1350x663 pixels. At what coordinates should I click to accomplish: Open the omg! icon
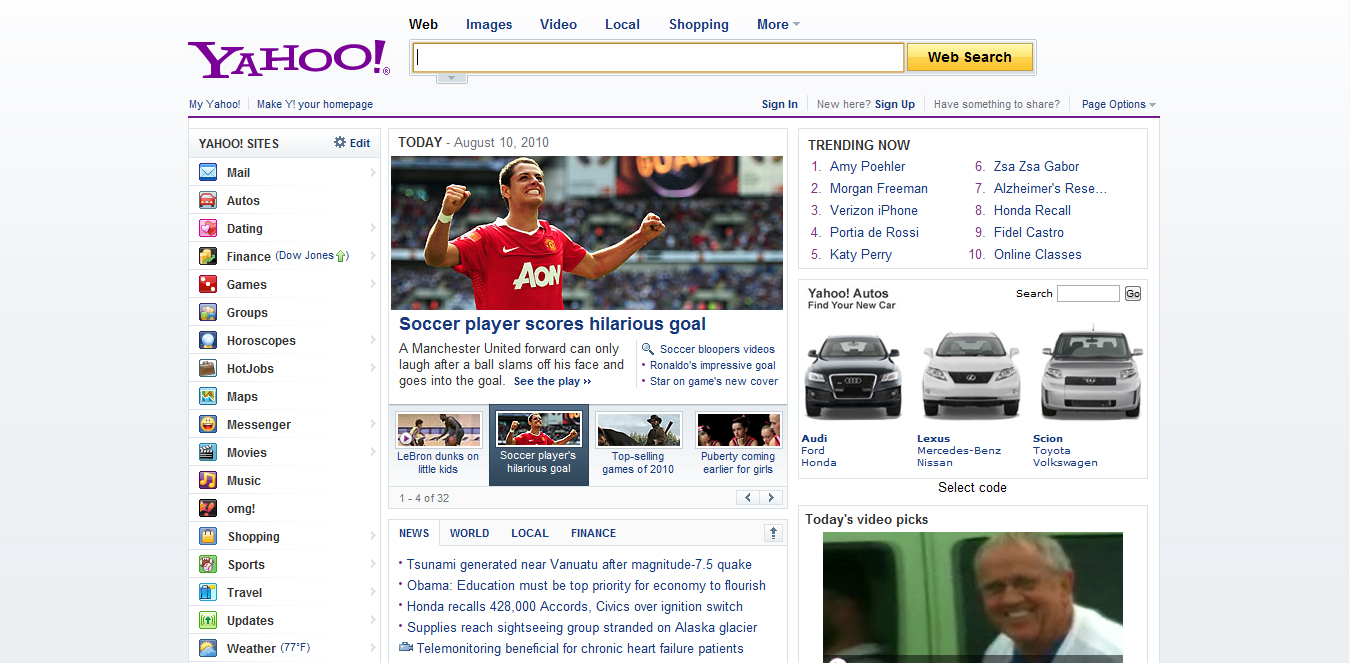208,508
